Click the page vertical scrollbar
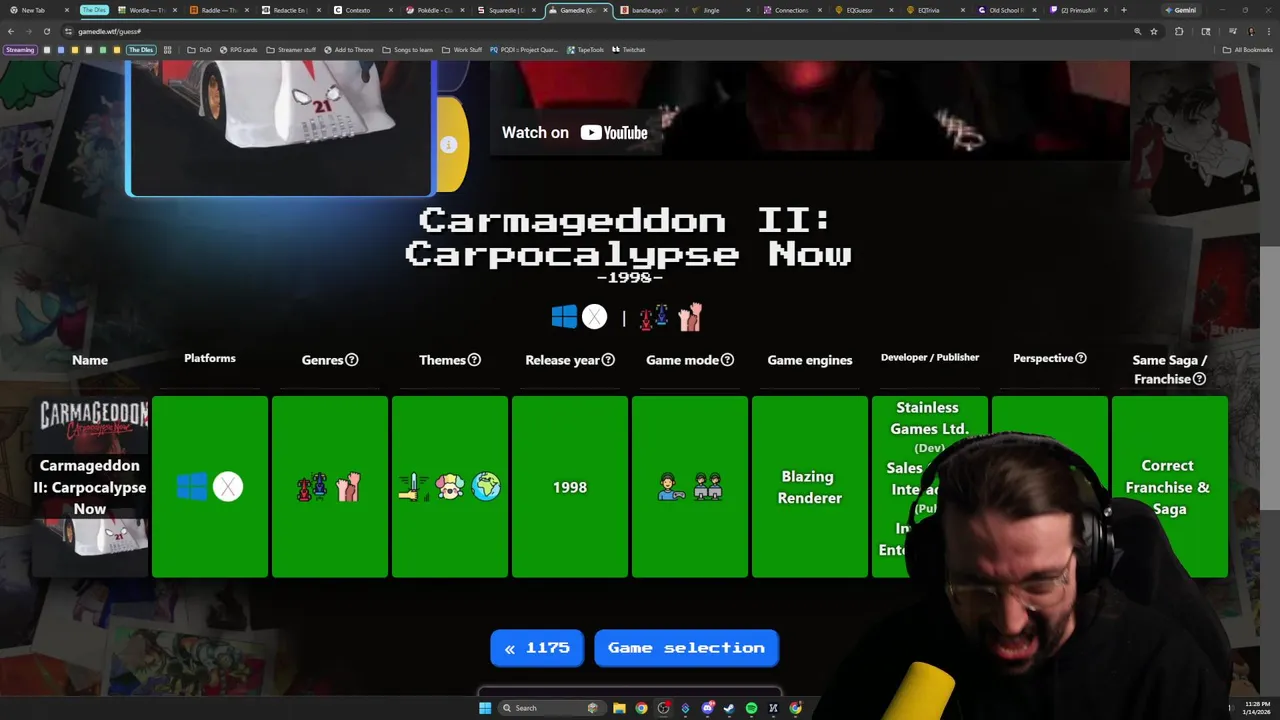Image resolution: width=1280 pixels, height=720 pixels. [1270, 380]
